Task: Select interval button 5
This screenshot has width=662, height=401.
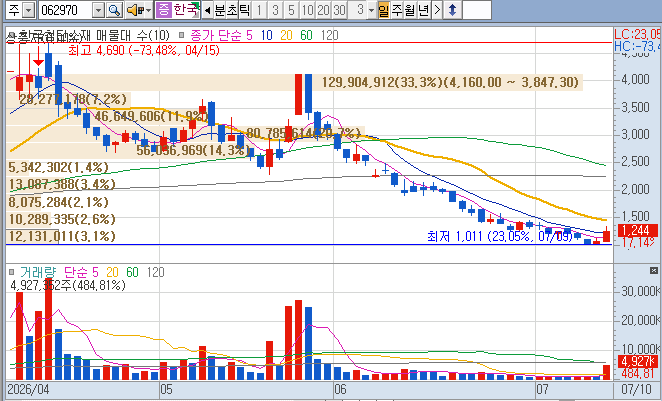Action: (291, 10)
